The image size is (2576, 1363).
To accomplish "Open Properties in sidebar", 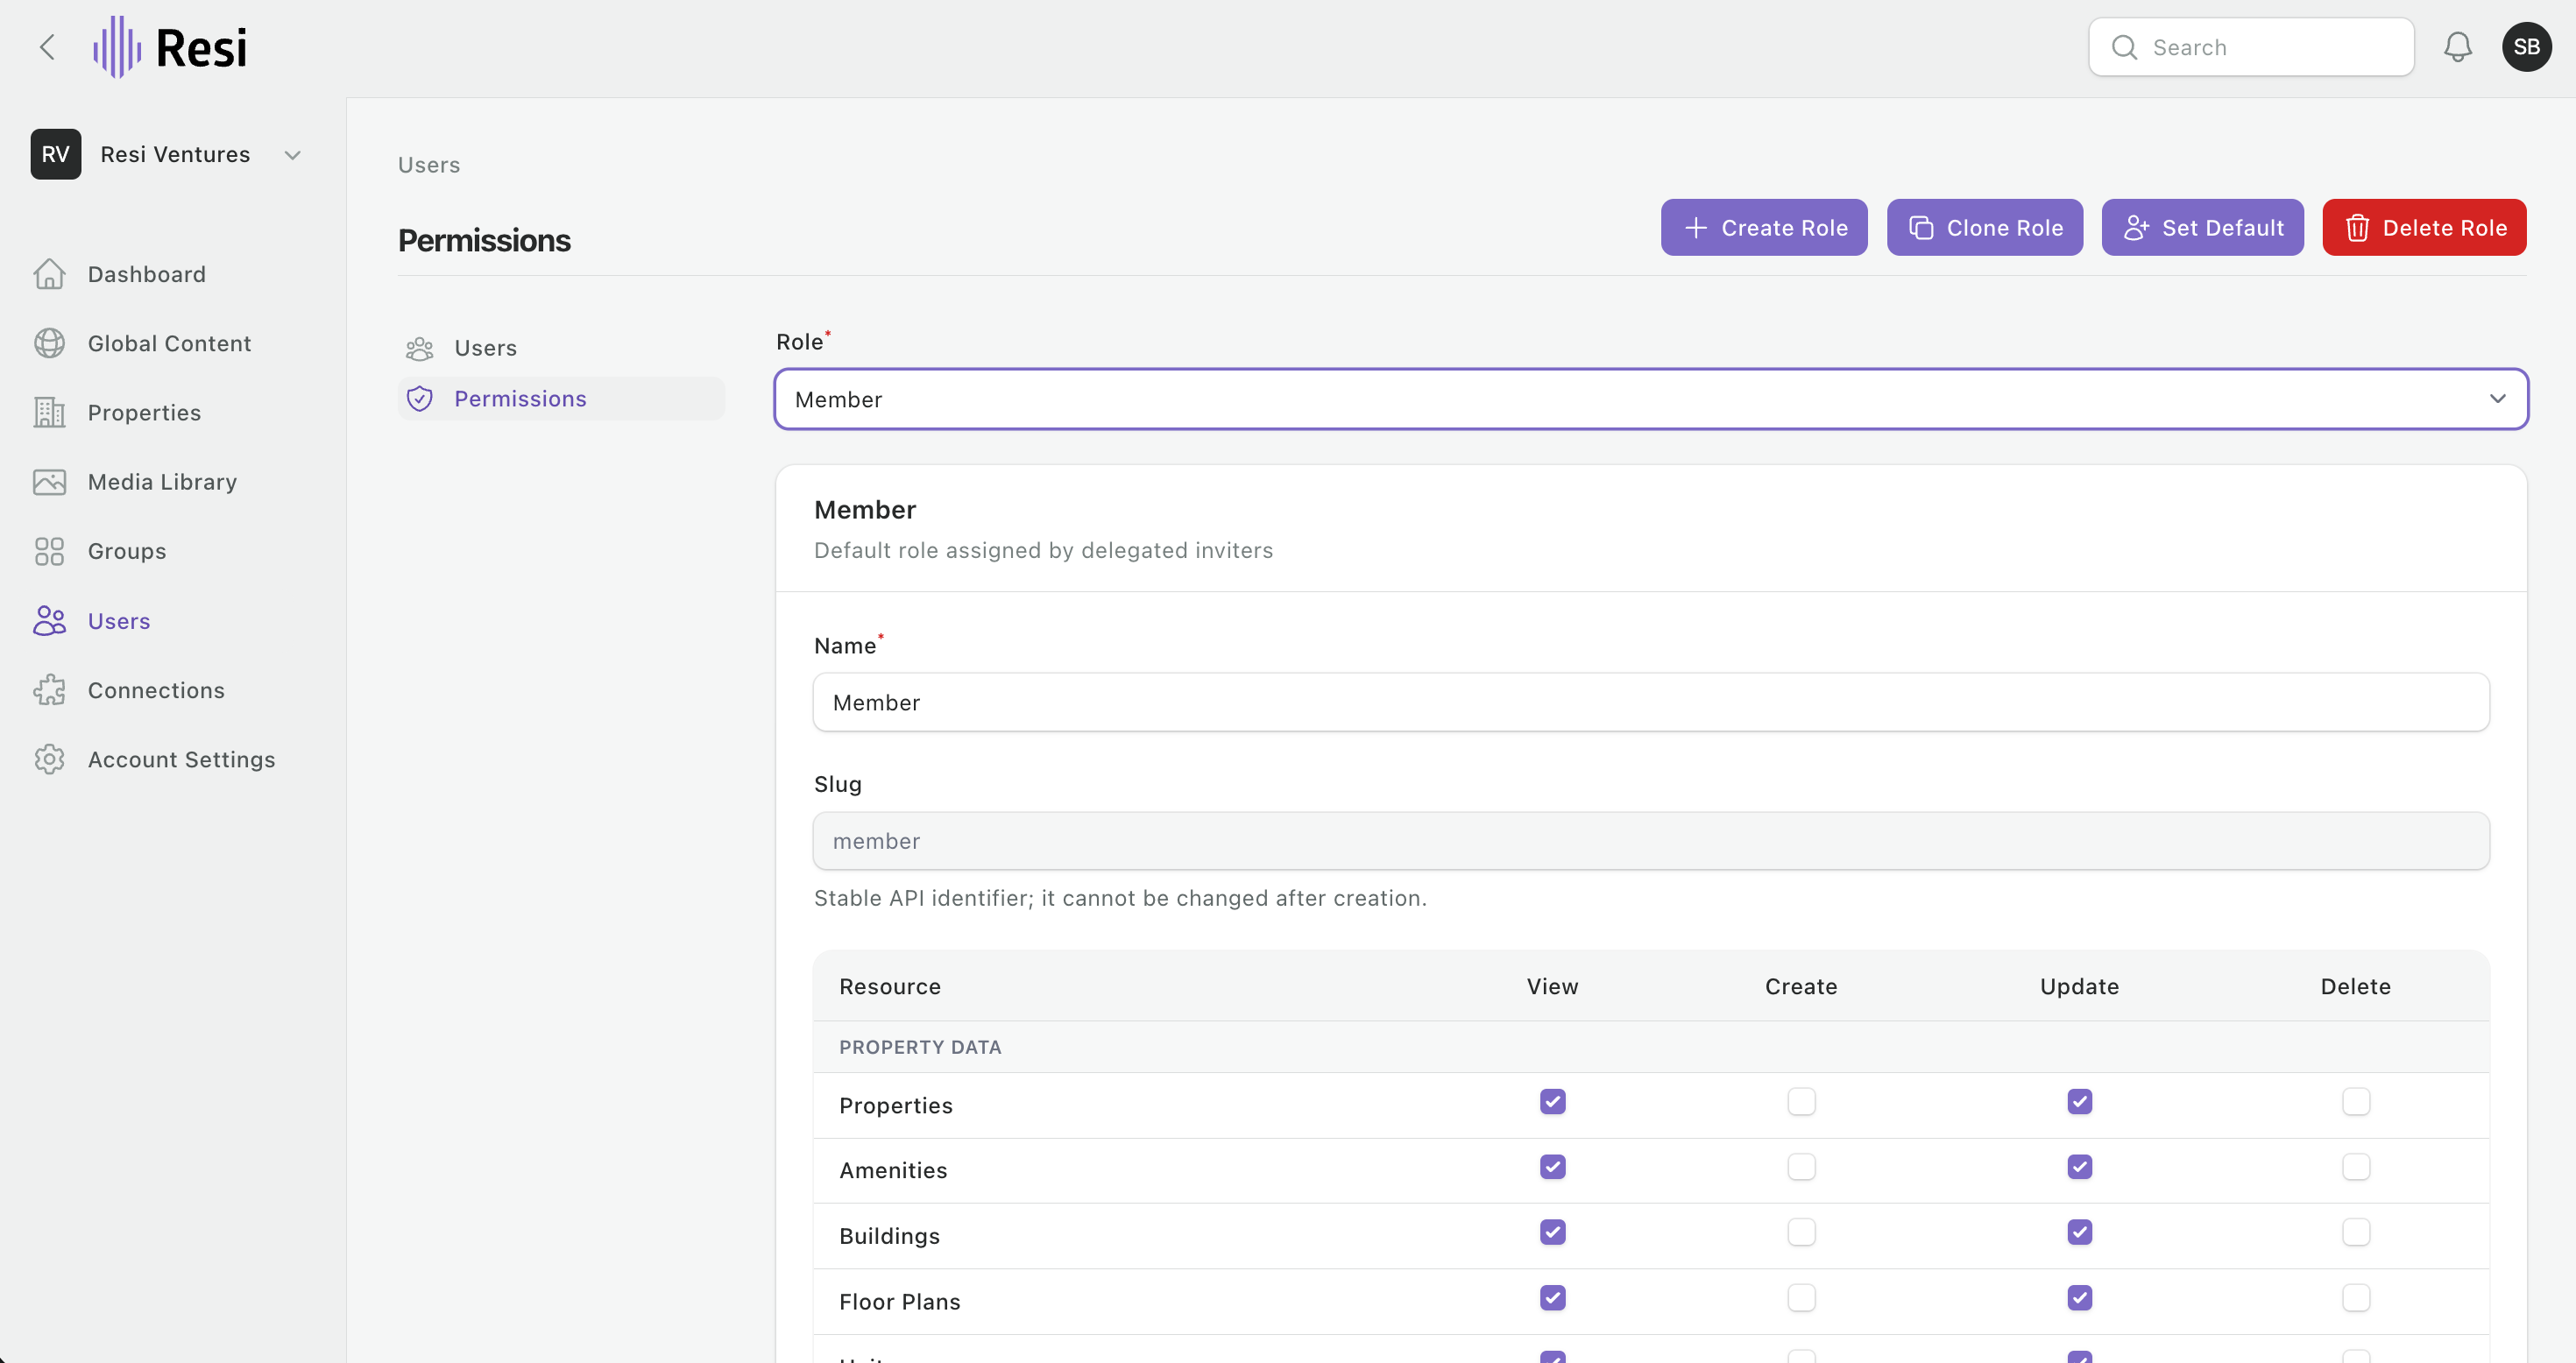I will tap(144, 412).
